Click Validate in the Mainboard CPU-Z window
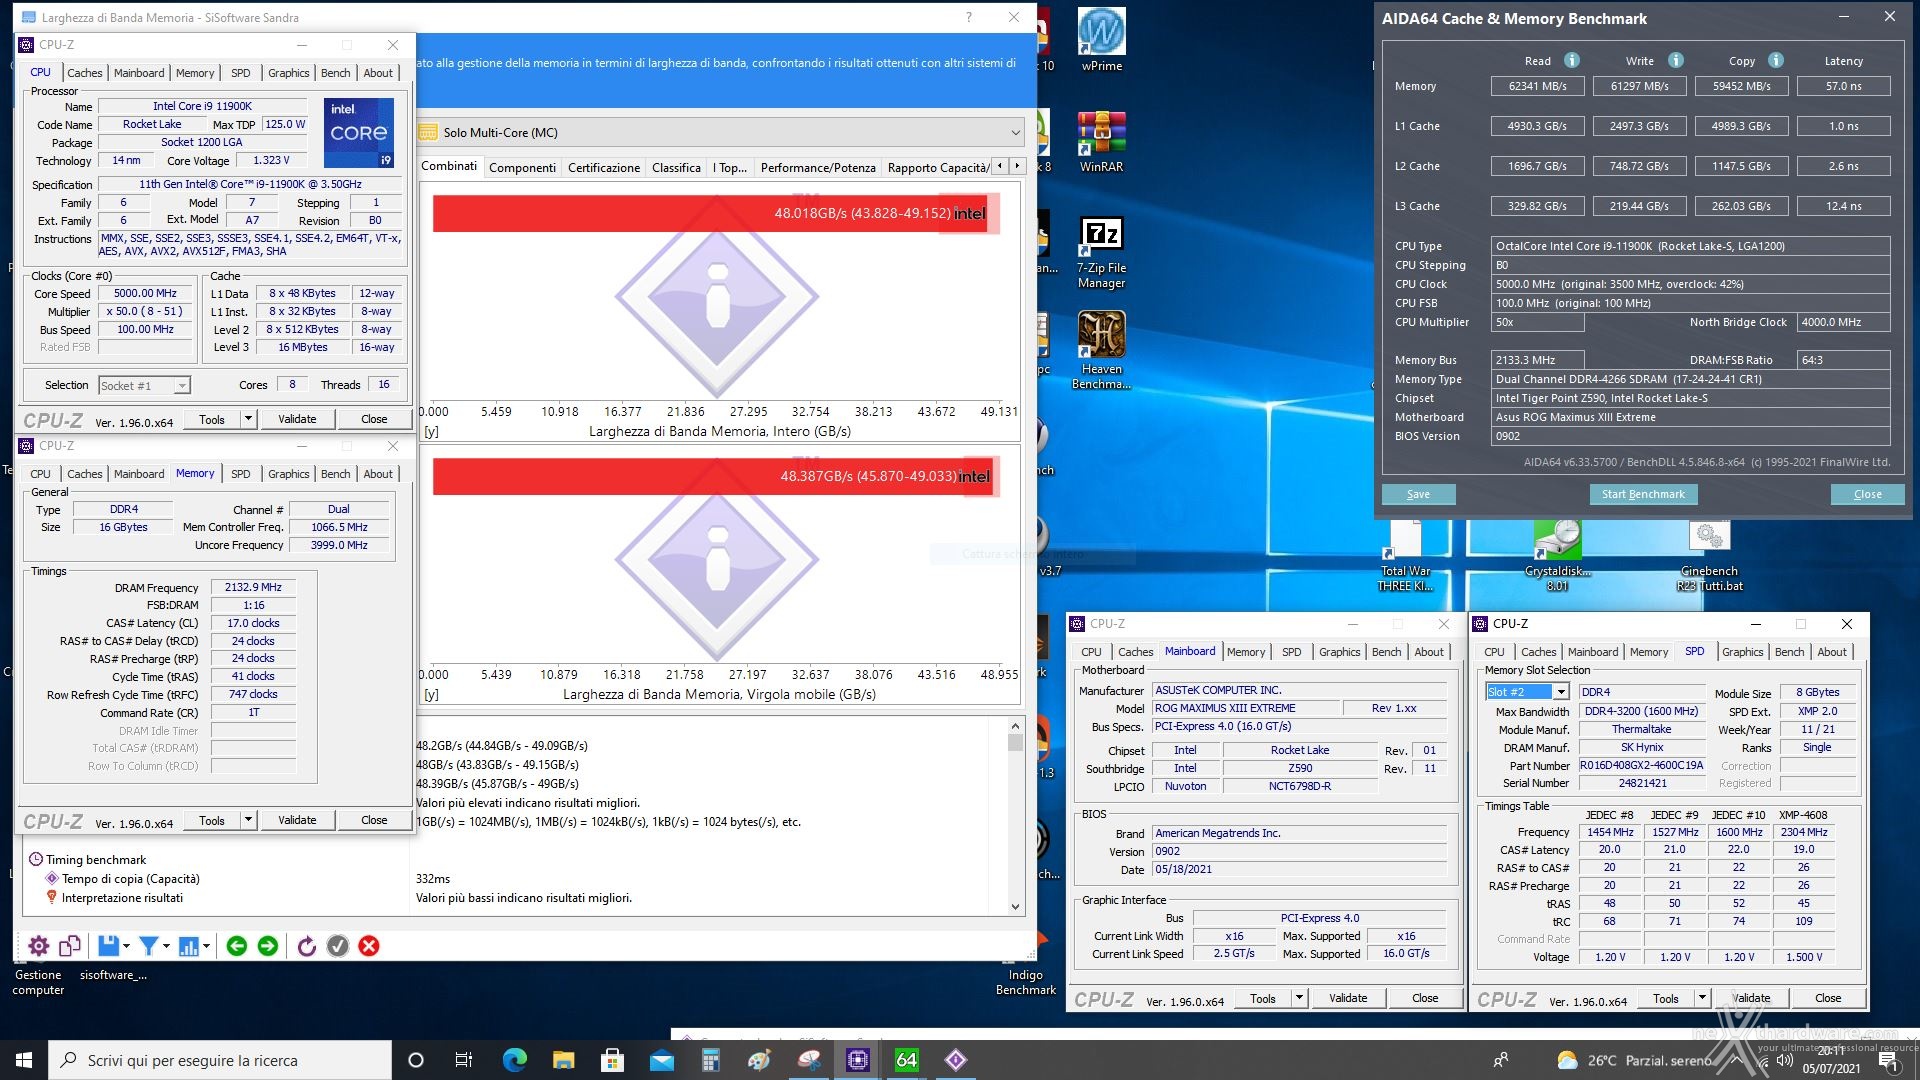Viewport: 1920px width, 1080px height. 1348,998
